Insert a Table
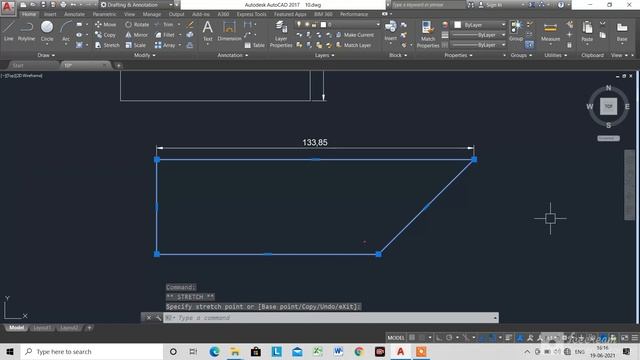The height and width of the screenshot is (360, 640). pyautogui.click(x=254, y=45)
